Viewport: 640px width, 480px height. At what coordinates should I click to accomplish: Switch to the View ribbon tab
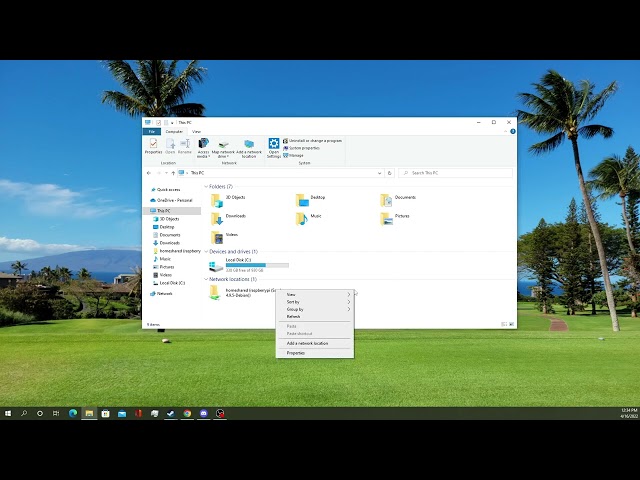[196, 131]
